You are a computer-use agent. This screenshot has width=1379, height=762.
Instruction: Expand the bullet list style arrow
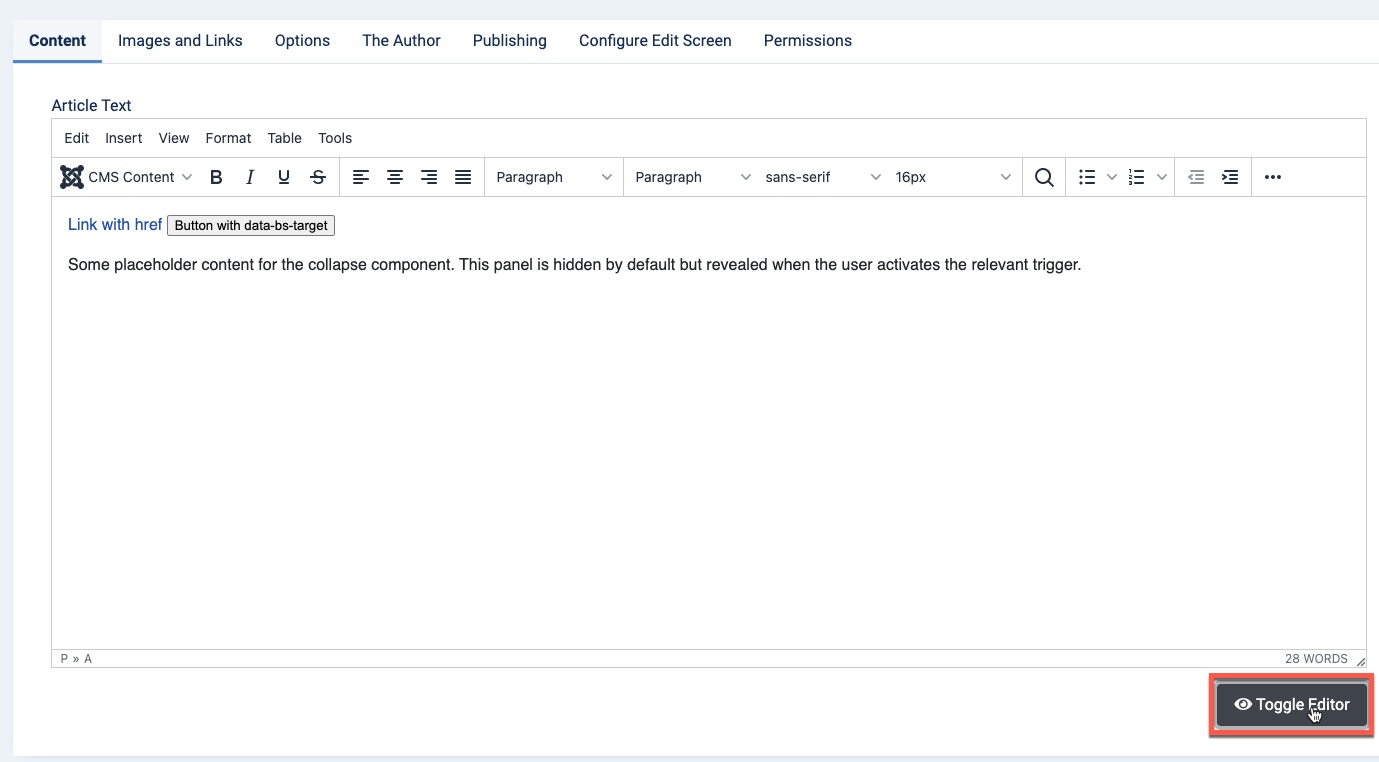(1112, 177)
